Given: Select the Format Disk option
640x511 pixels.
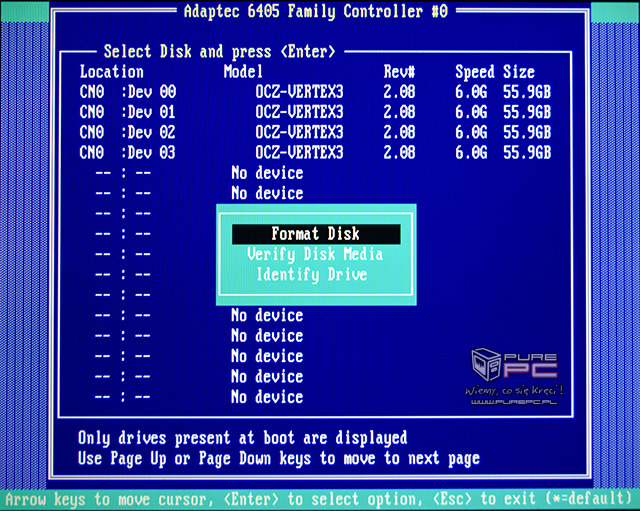Looking at the screenshot, I should [x=316, y=234].
